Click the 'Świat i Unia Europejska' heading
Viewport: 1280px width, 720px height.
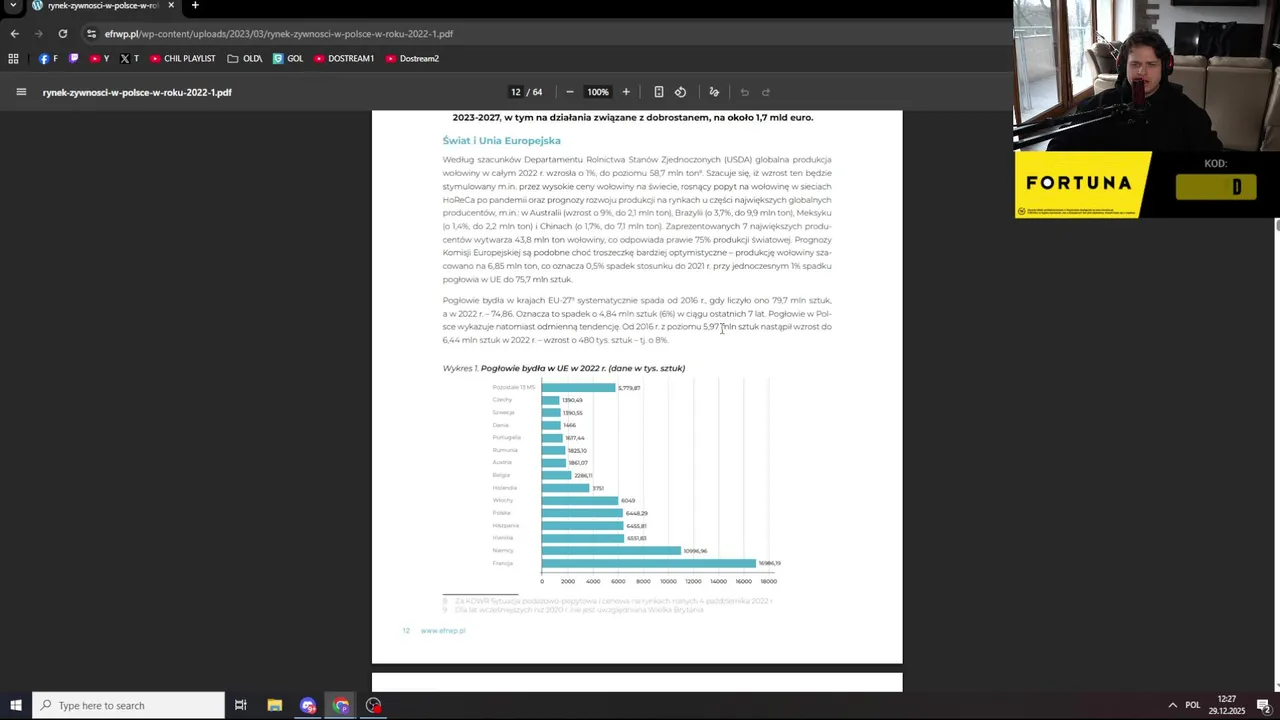tap(501, 141)
